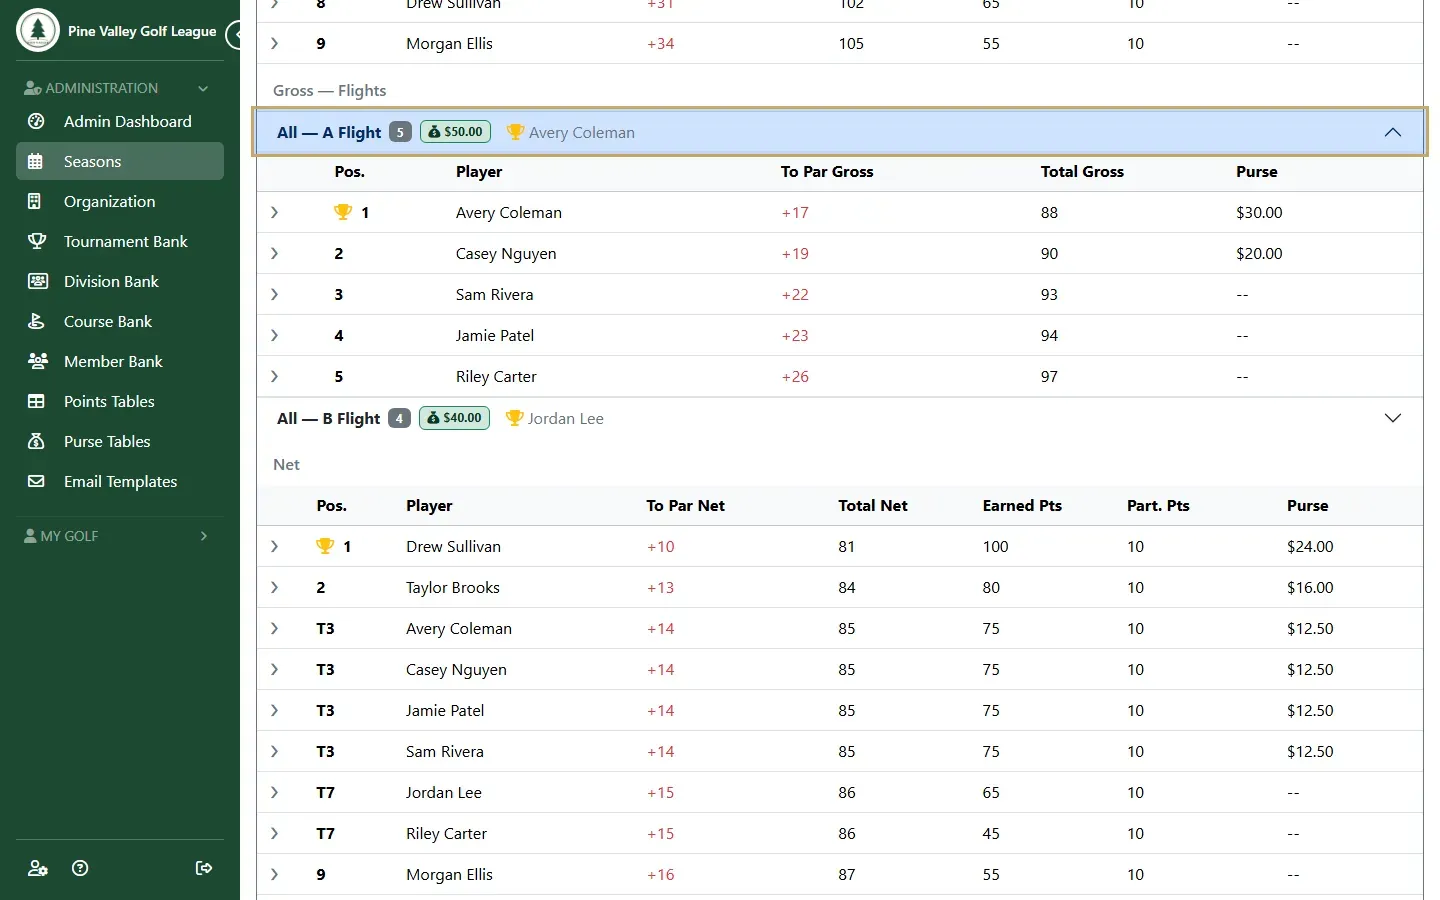Click Jordan Lee beside the B Flight title
Screen dimensions: 1440x900
[x=565, y=419]
